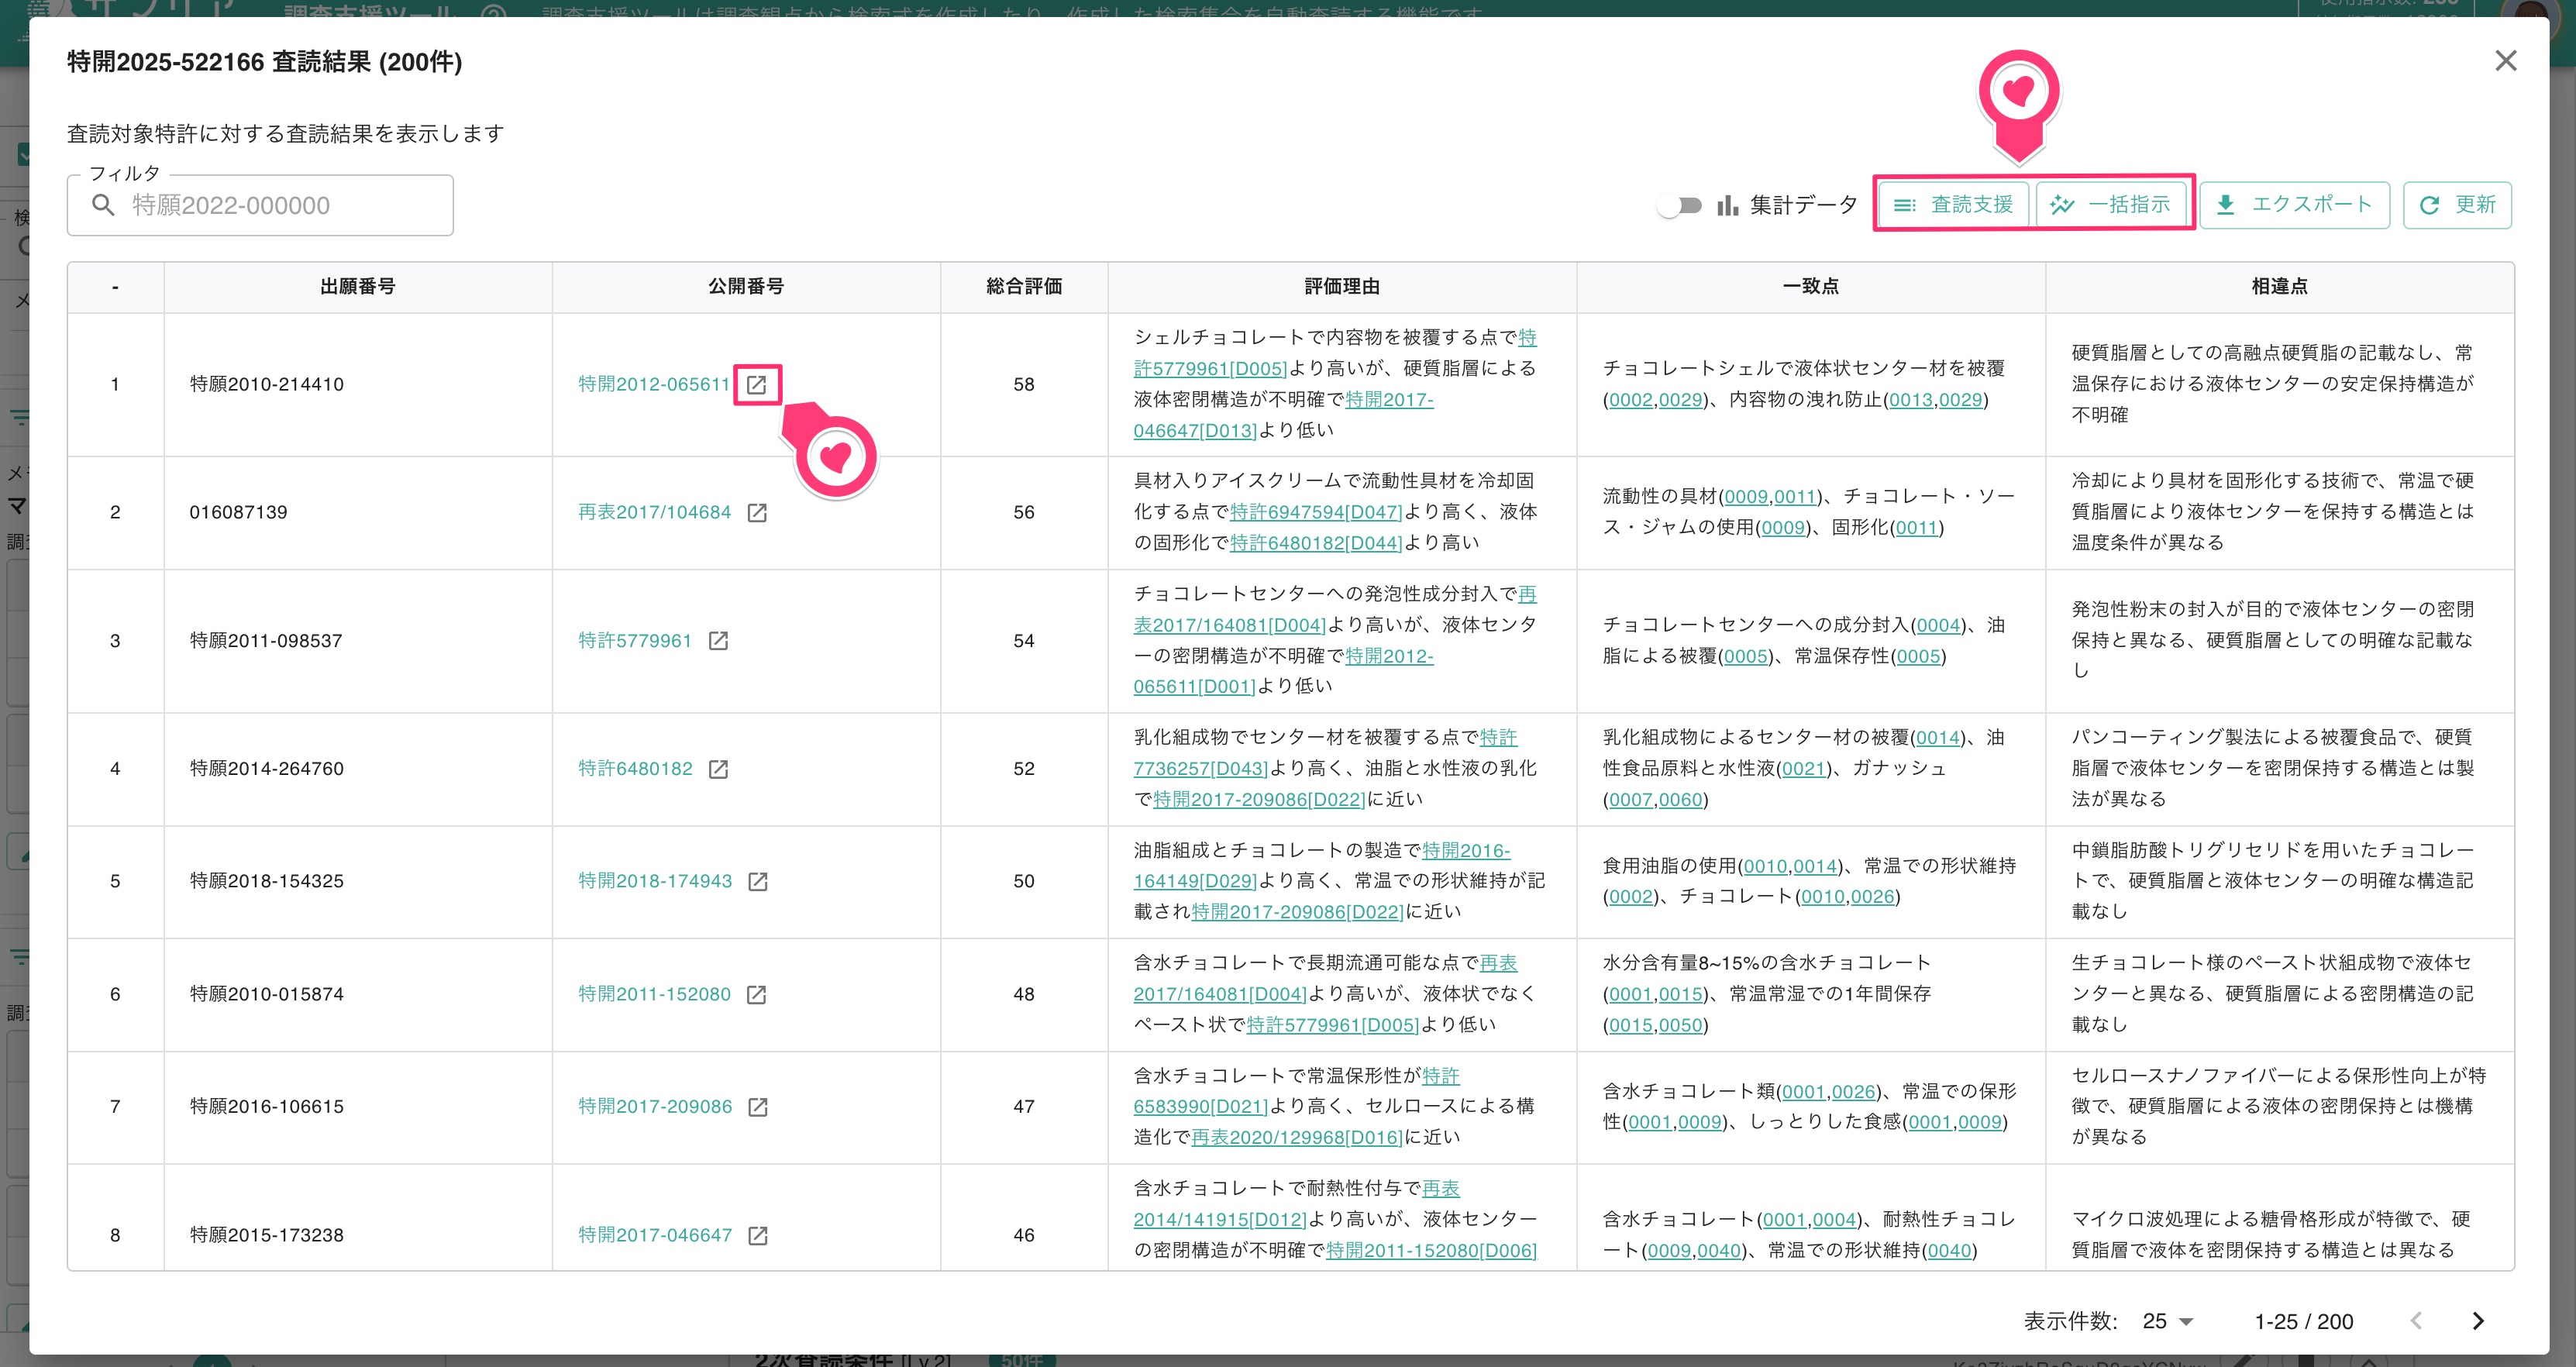Open publication link 特許6480182 in row 4 公開番号
This screenshot has height=1367, width=2576.
(635, 768)
